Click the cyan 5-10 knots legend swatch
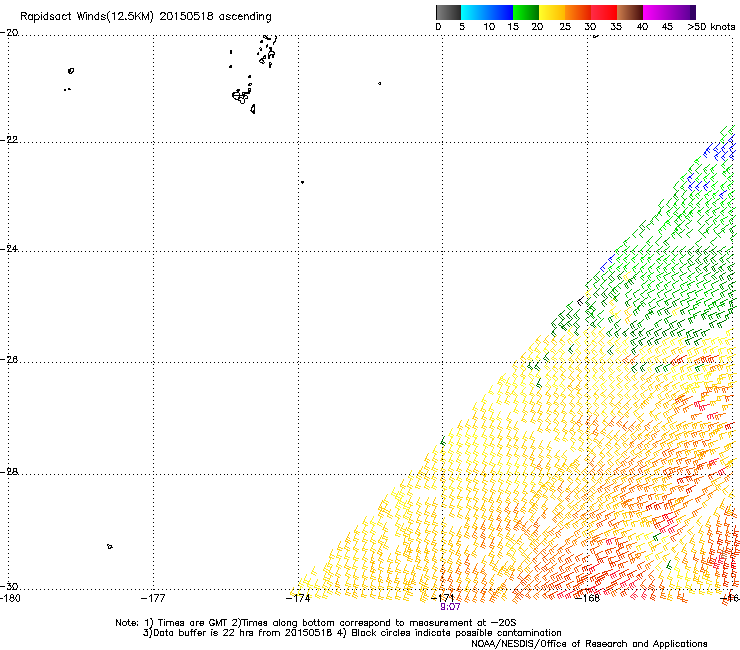 click(474, 12)
